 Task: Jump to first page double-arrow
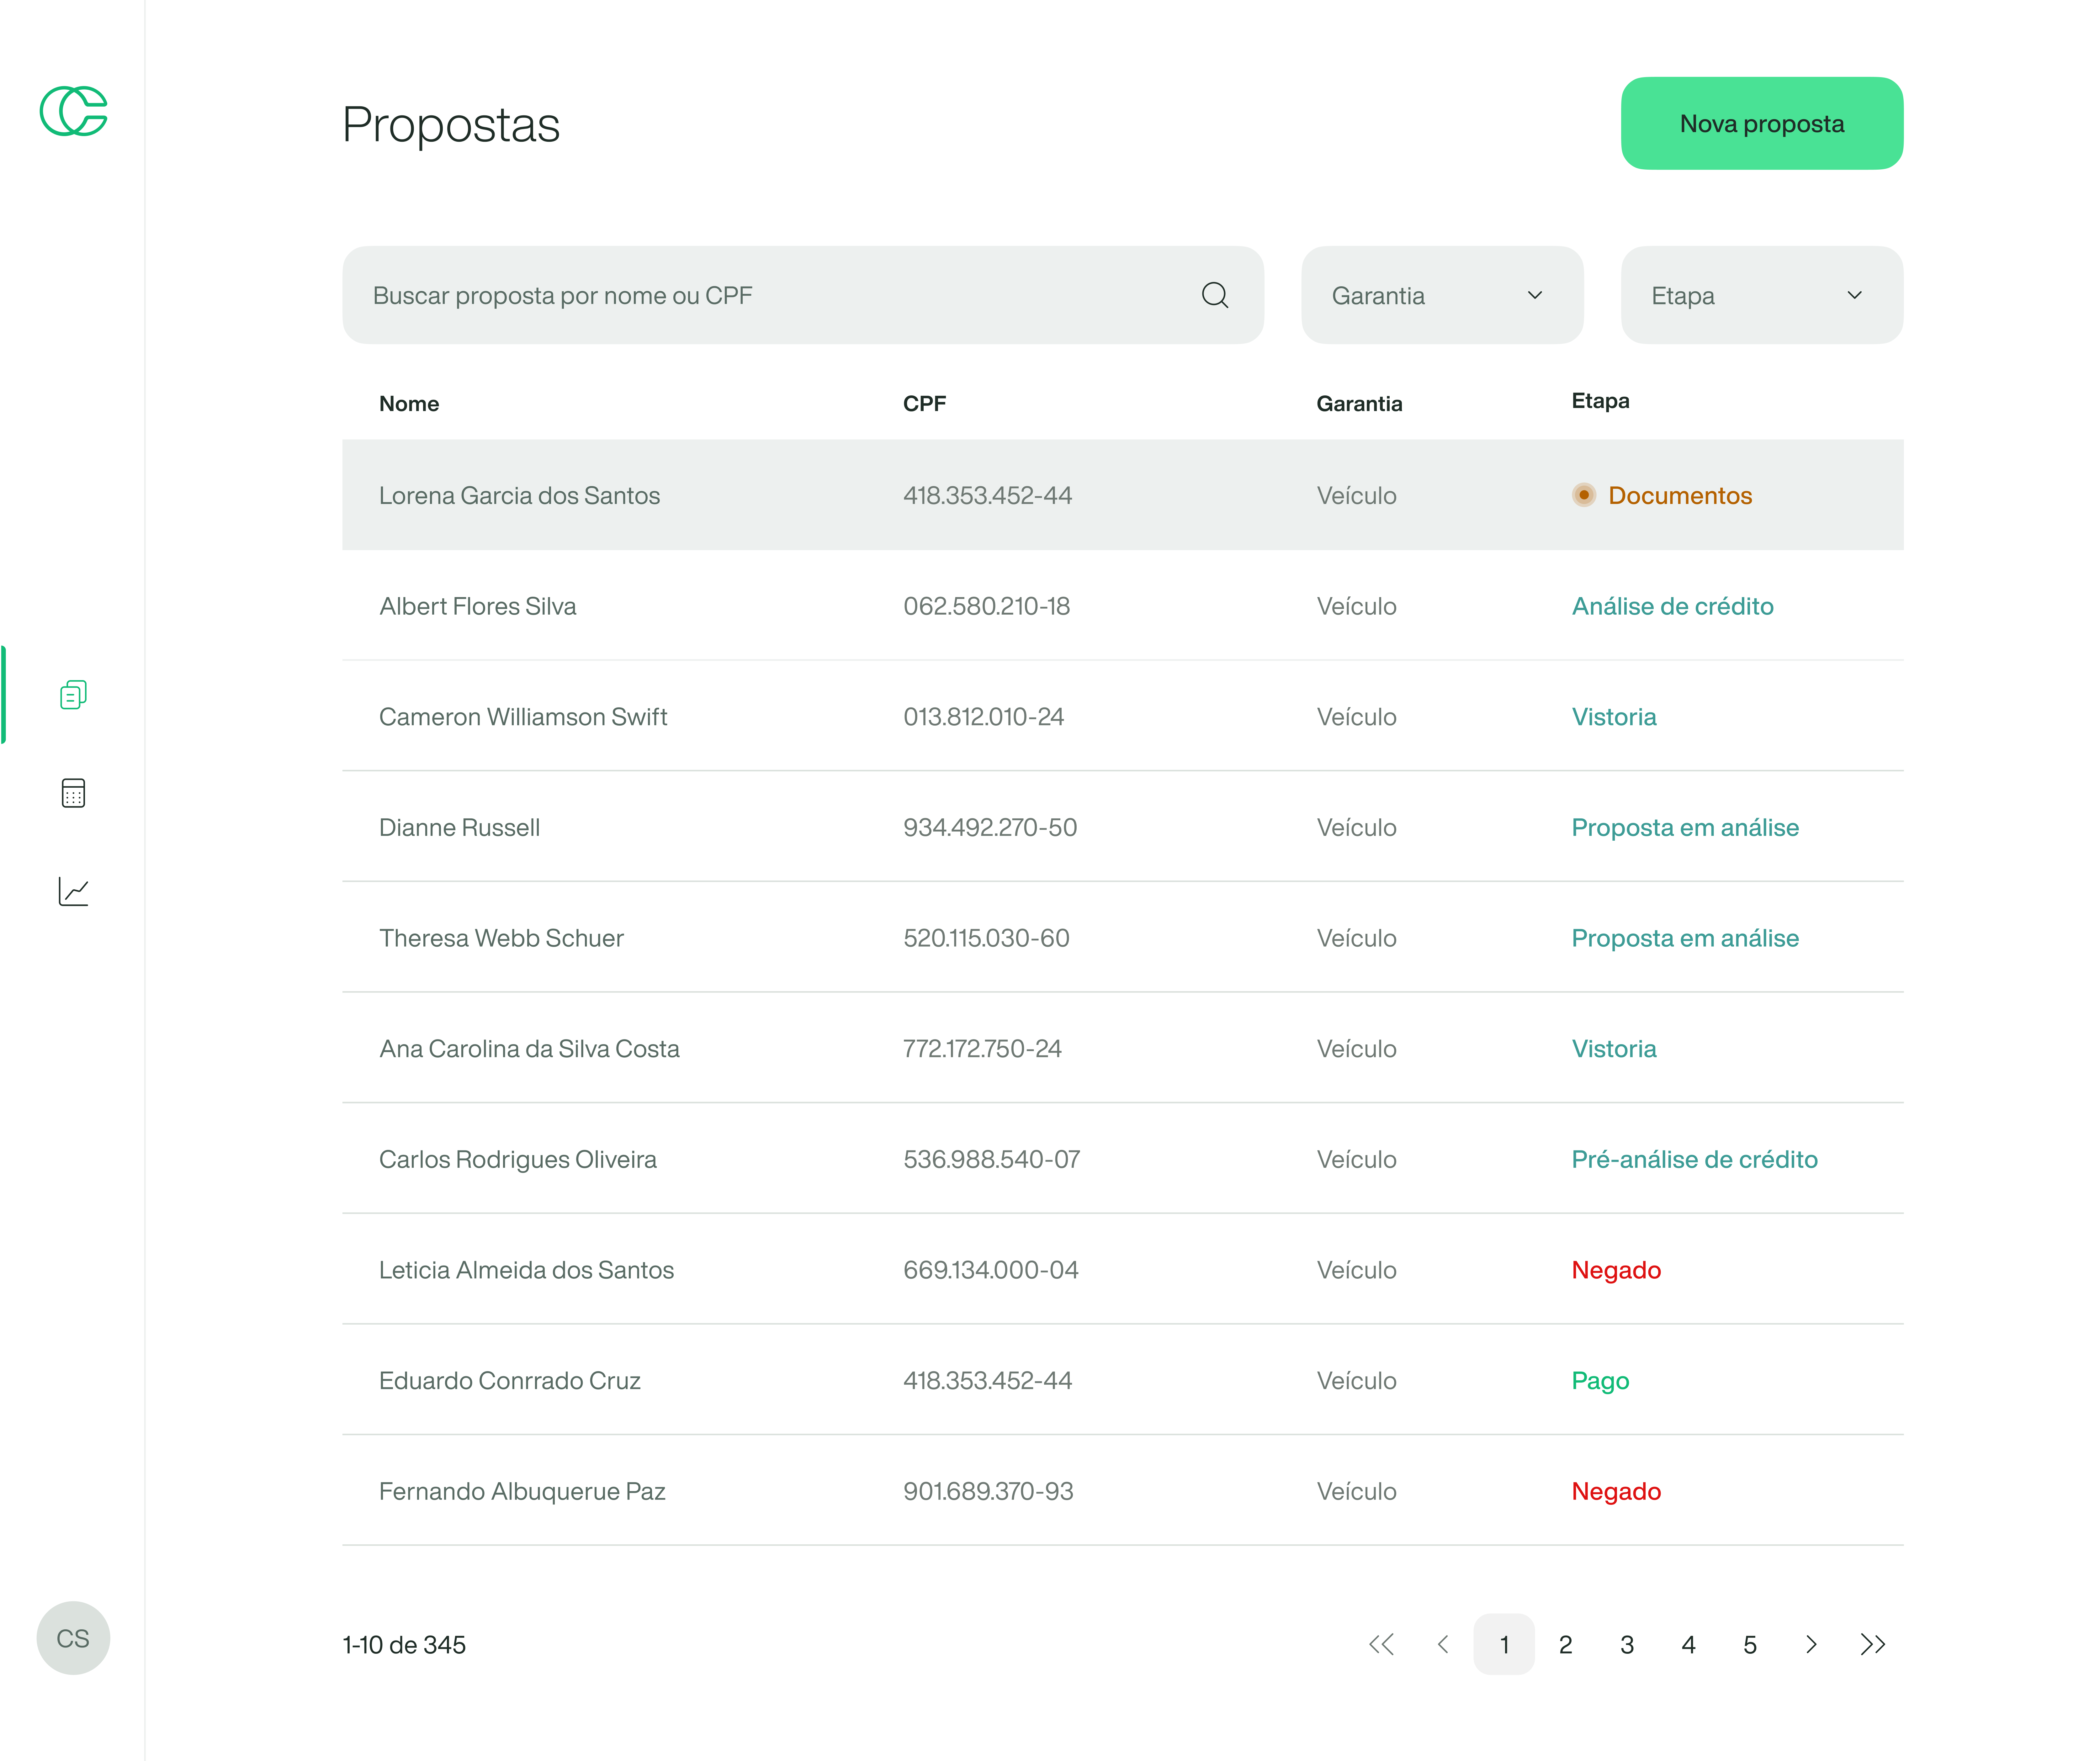[1381, 1644]
